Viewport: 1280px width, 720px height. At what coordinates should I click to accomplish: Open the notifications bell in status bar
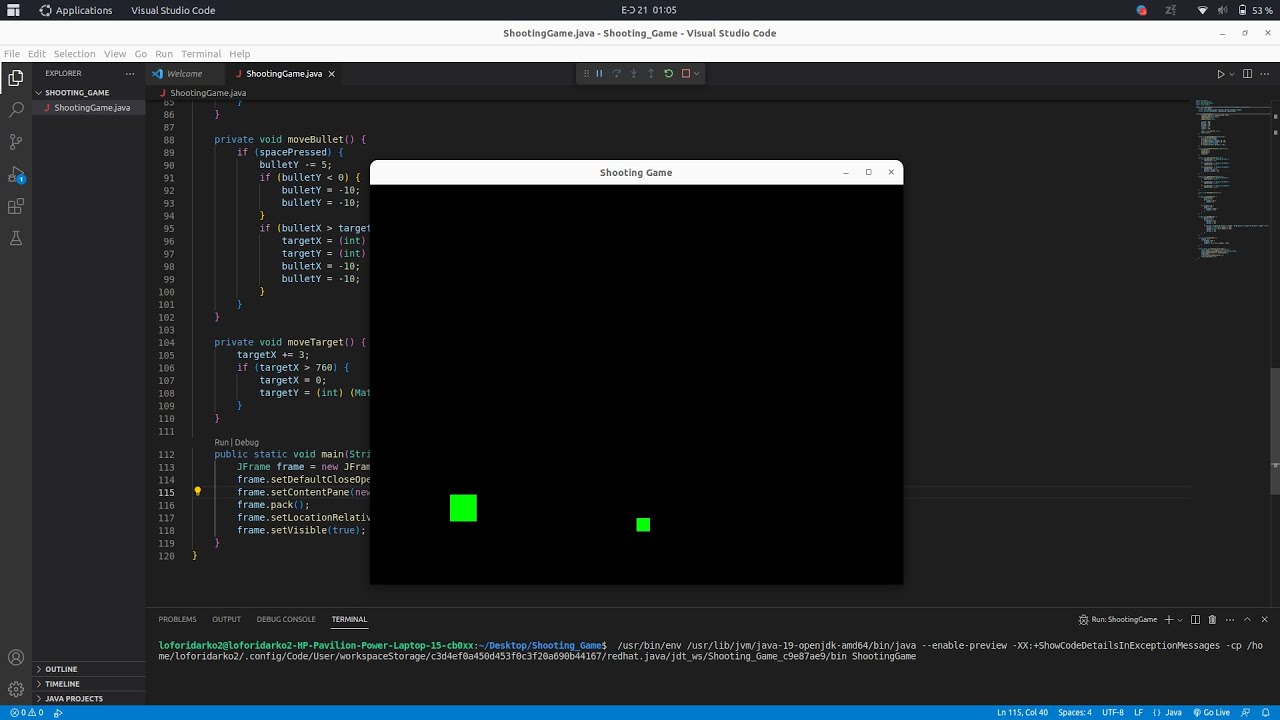click(x=1264, y=713)
